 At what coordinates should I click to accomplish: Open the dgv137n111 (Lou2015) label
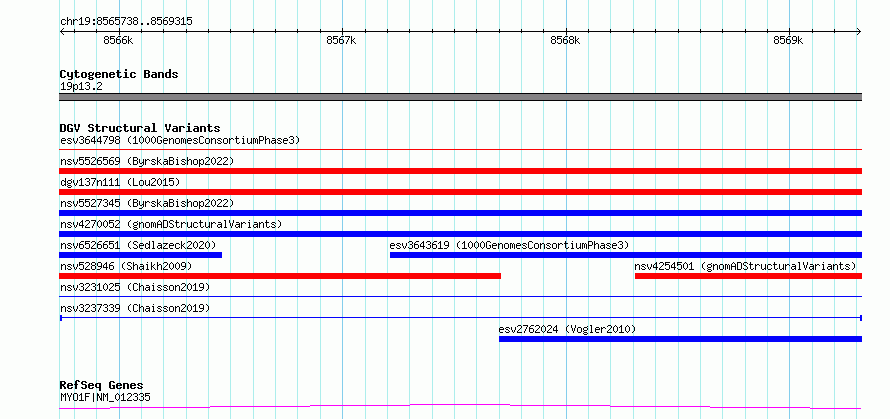[120, 182]
